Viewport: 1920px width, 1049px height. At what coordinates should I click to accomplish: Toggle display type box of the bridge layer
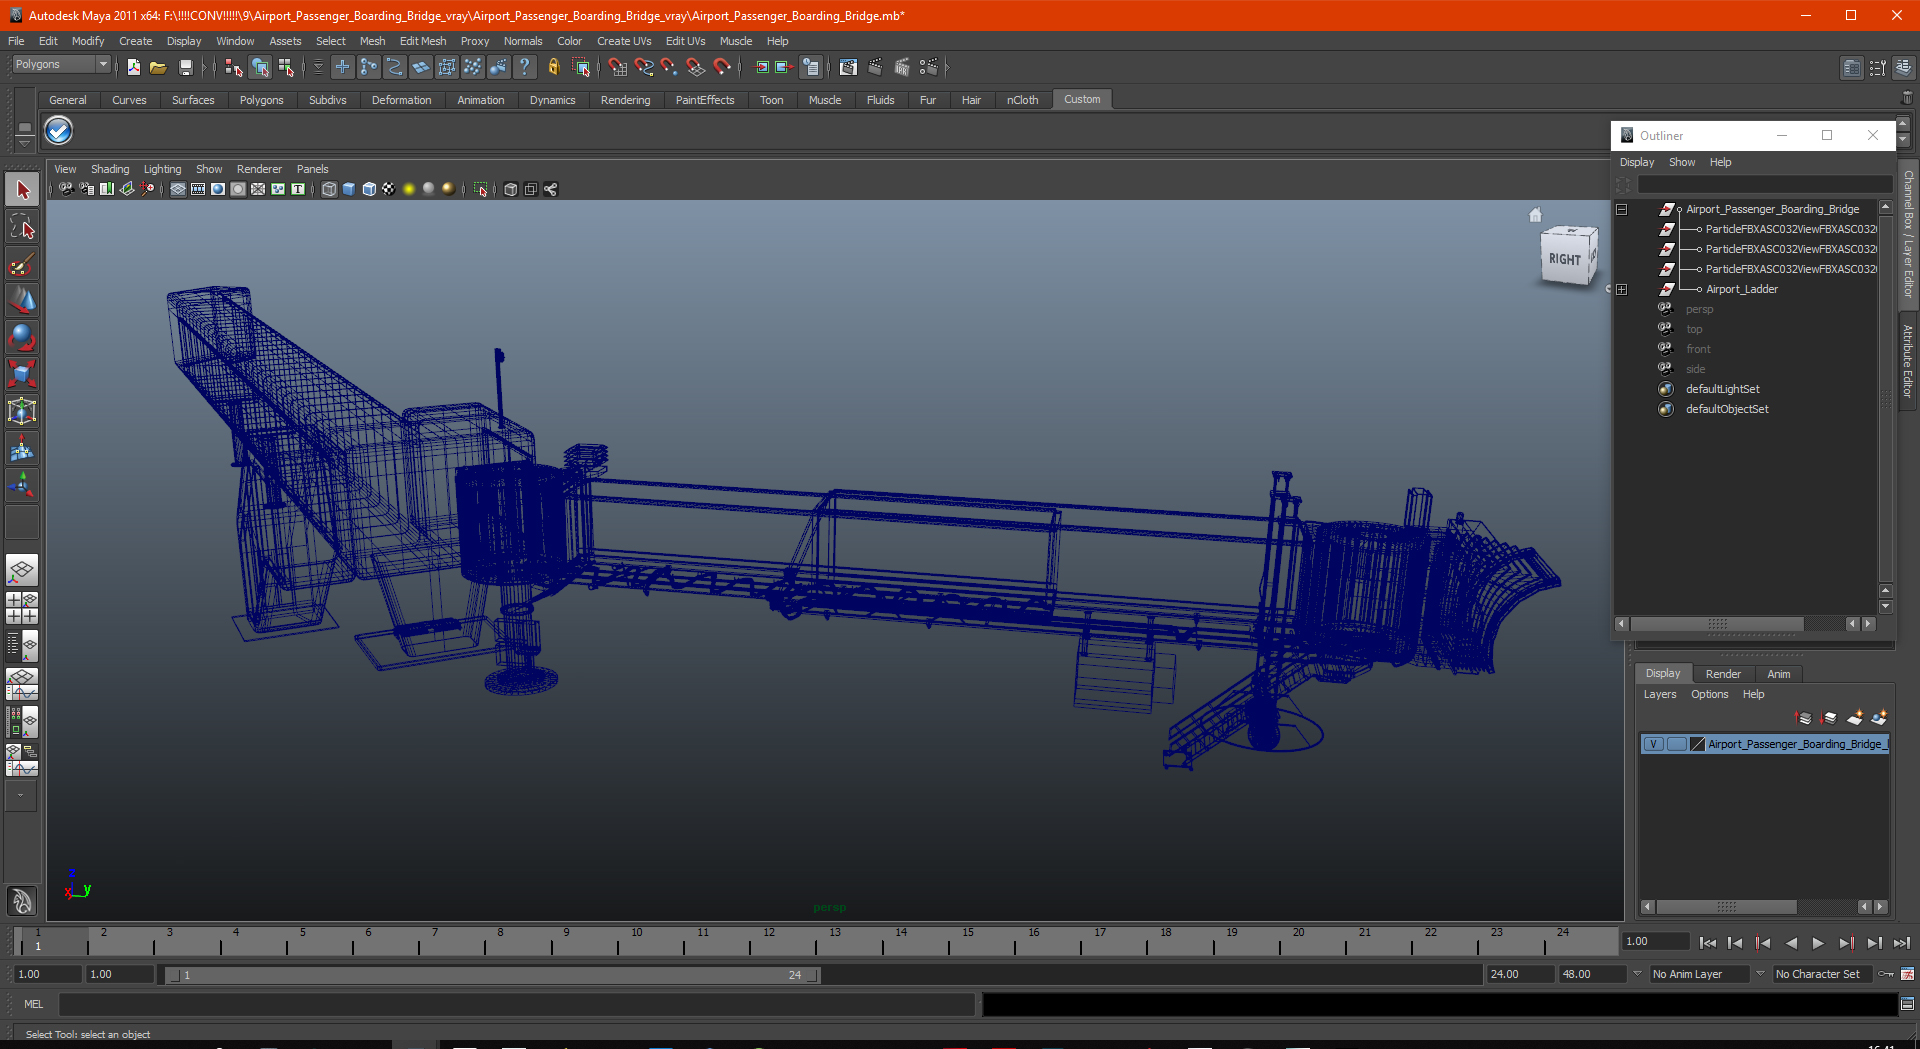click(x=1676, y=744)
